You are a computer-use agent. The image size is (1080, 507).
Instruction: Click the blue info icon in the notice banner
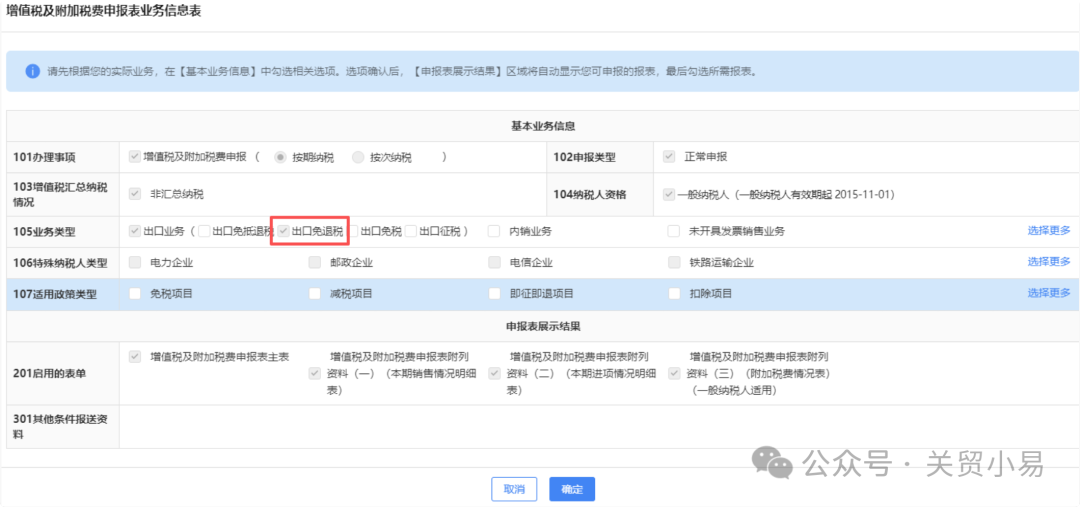(32, 71)
